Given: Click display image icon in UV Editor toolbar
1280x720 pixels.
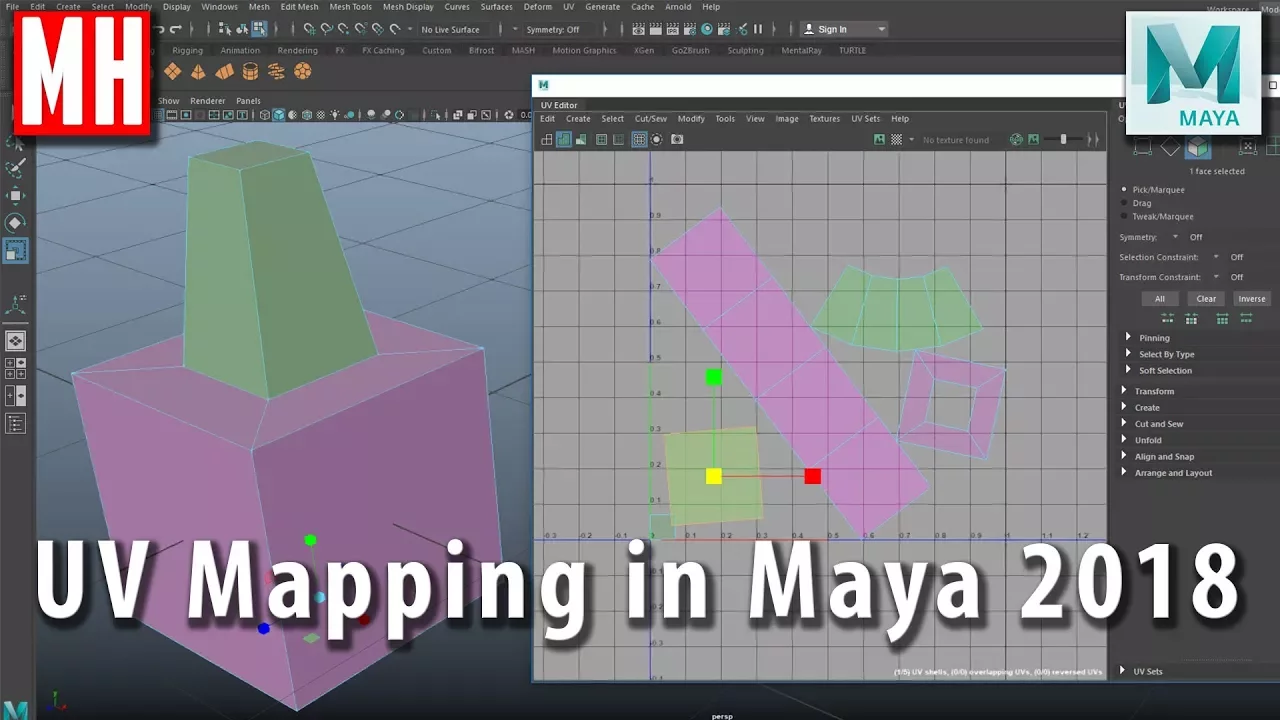Looking at the screenshot, I should [879, 140].
